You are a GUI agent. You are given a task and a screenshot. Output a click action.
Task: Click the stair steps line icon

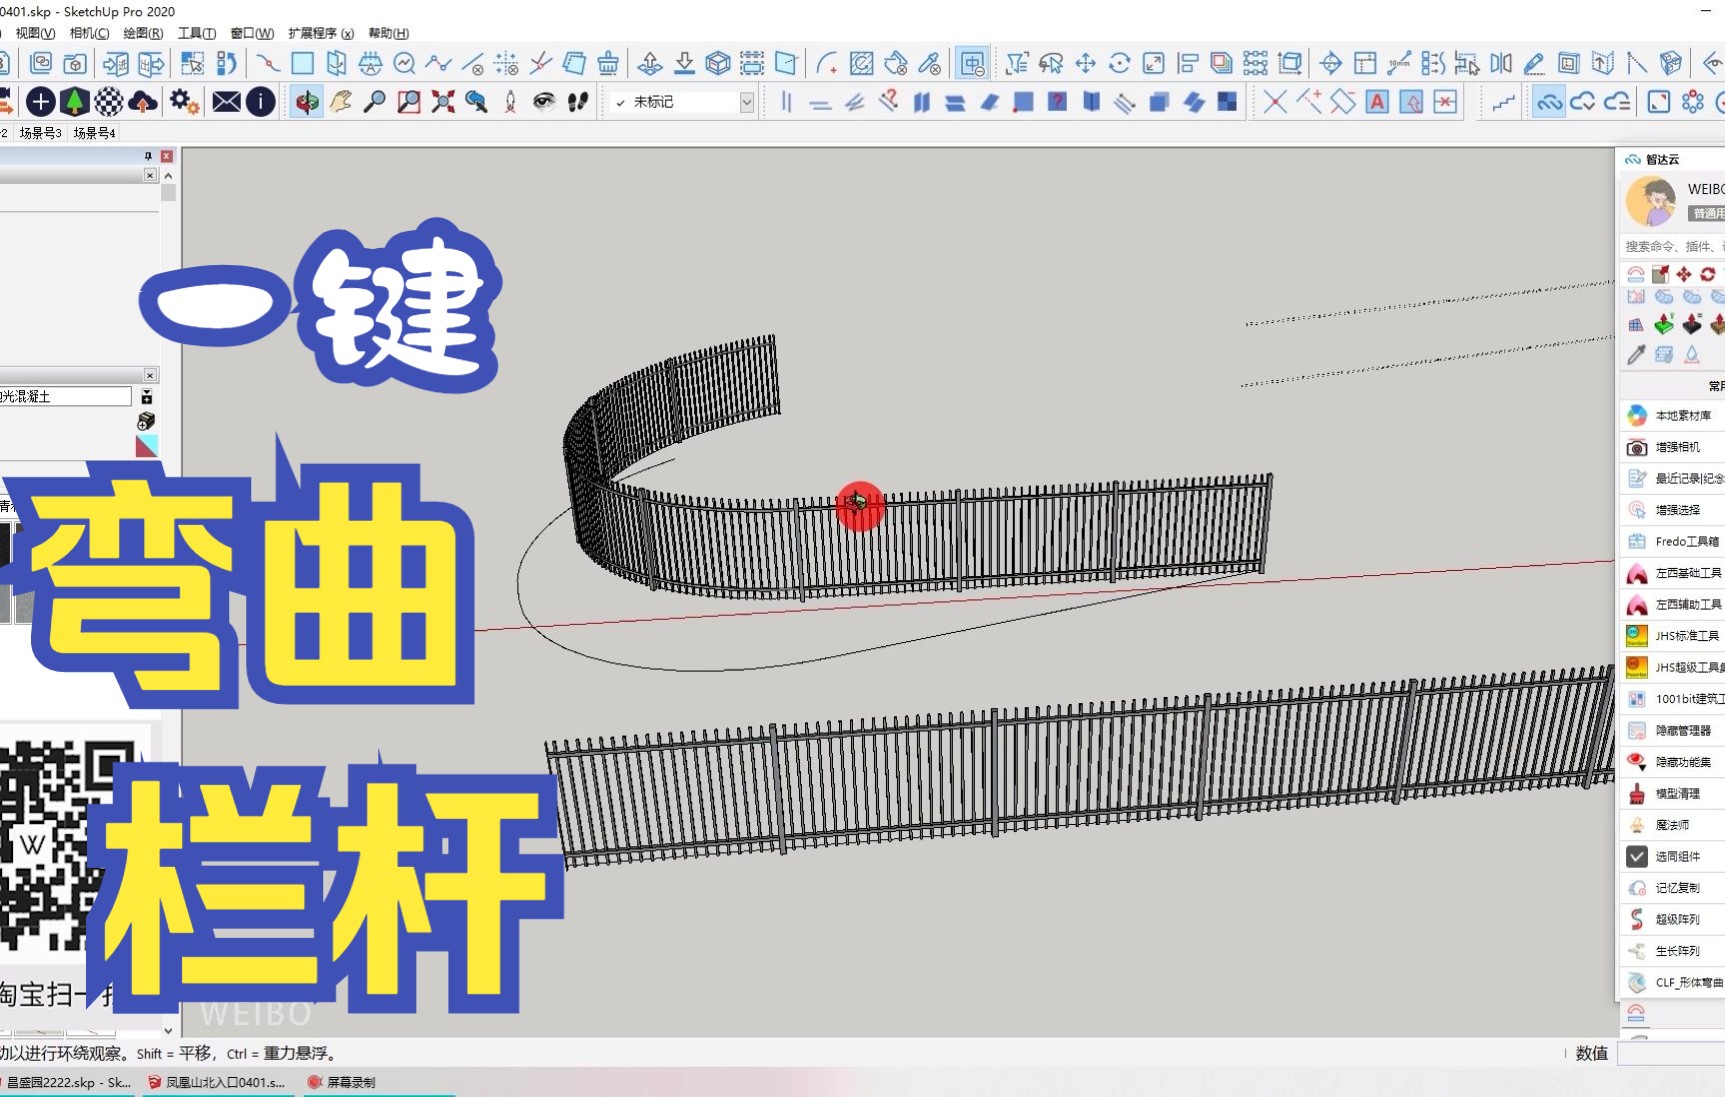(x=1503, y=101)
